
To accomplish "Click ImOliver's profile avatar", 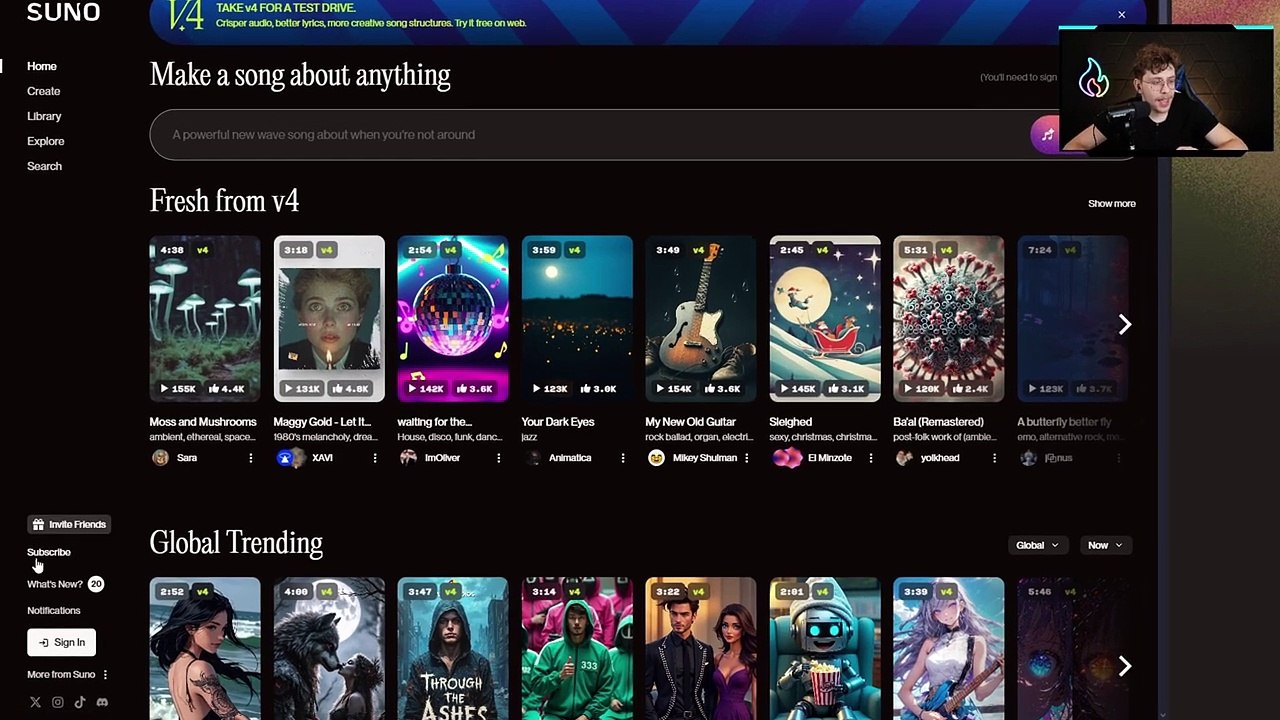I will [x=408, y=458].
